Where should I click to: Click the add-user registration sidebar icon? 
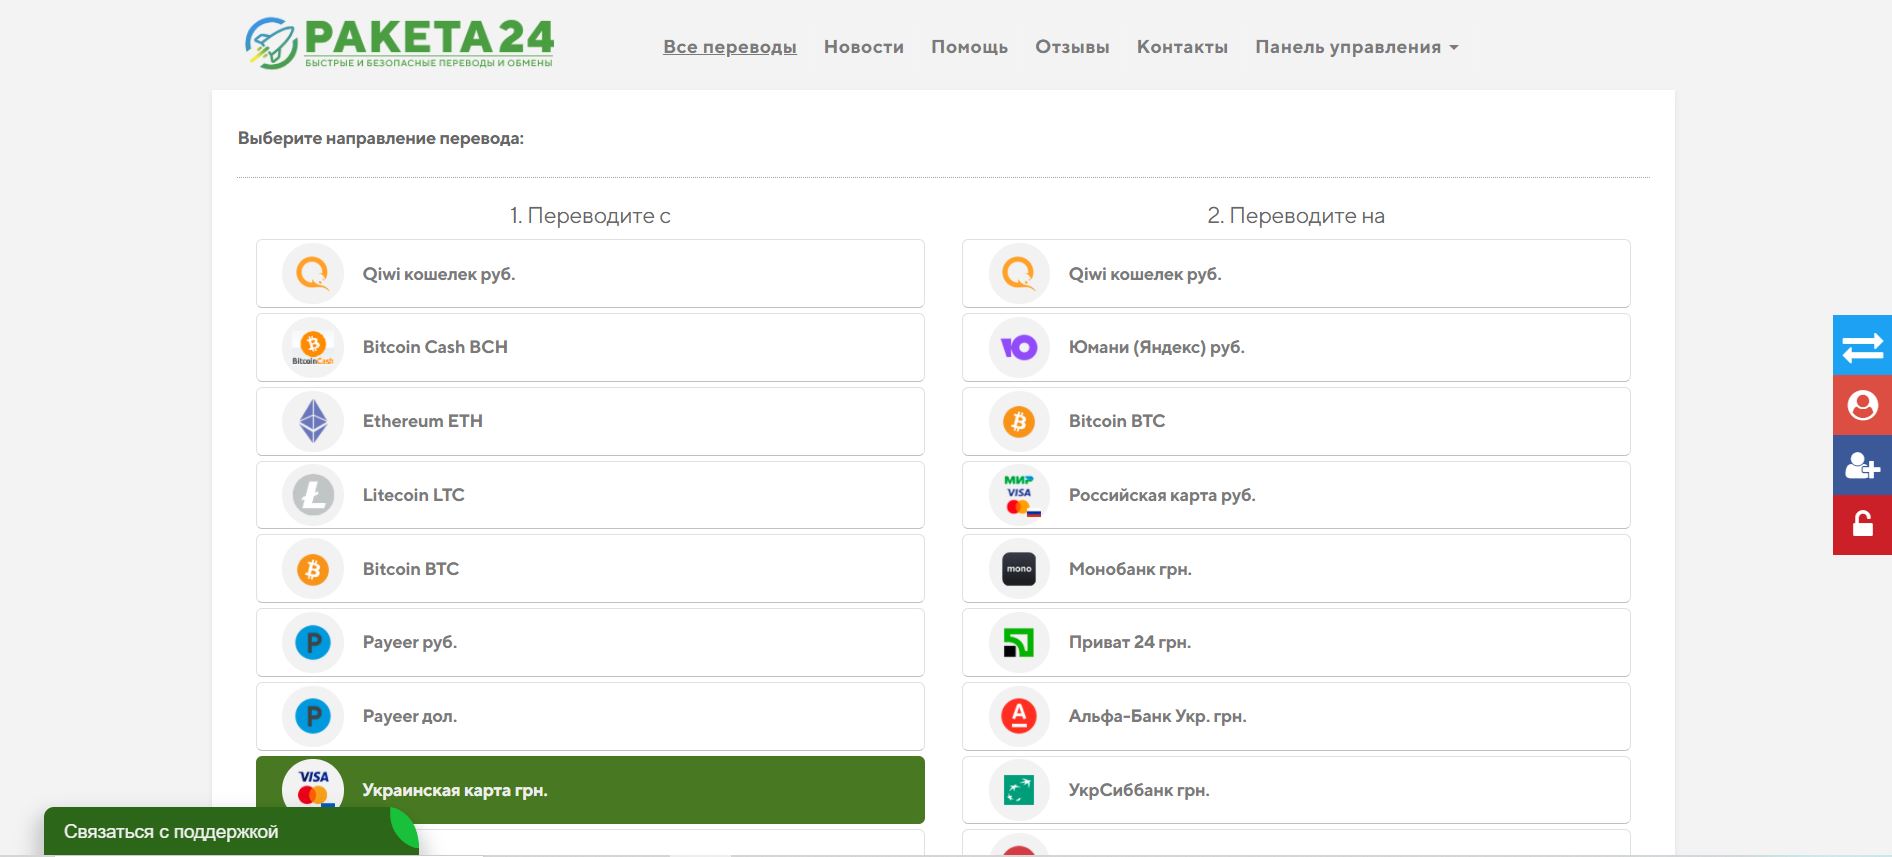[1862, 465]
